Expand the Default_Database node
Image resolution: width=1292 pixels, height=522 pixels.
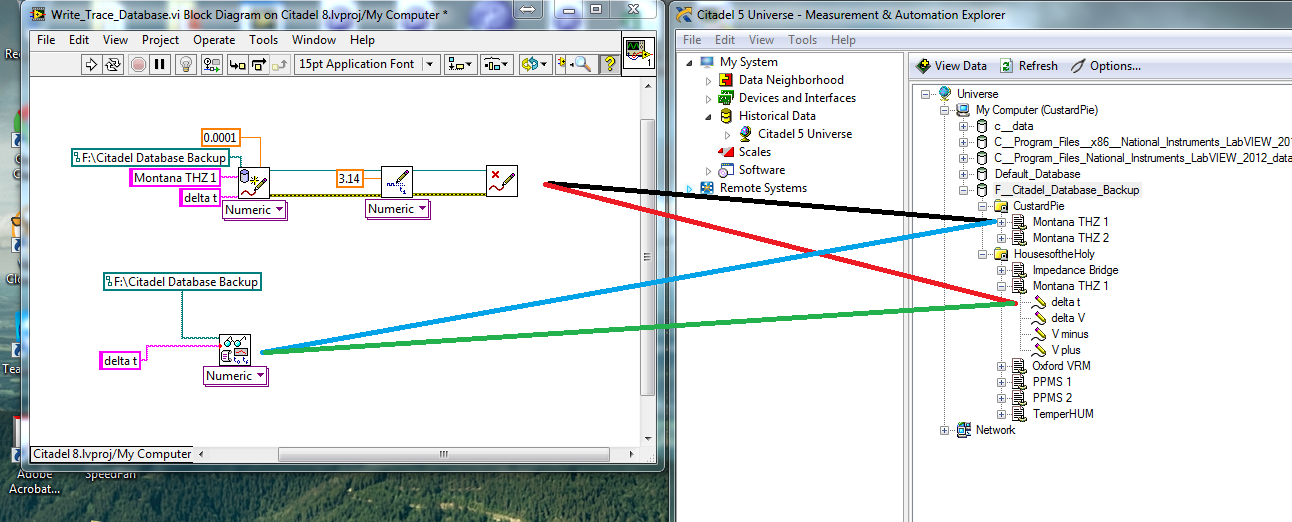[x=964, y=174]
